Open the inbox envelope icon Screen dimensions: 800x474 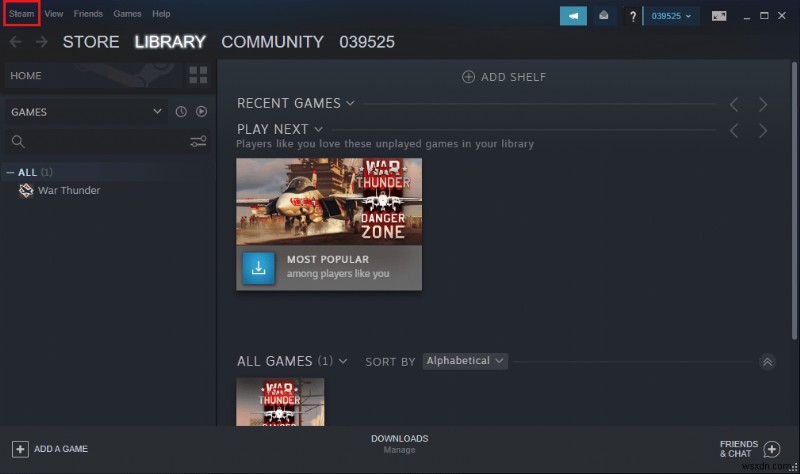tap(604, 16)
